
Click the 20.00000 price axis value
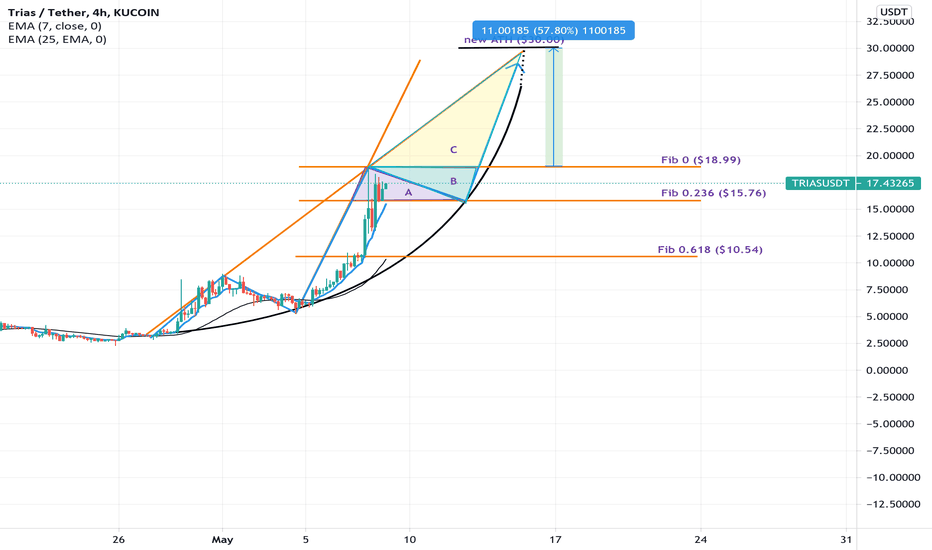coord(890,156)
